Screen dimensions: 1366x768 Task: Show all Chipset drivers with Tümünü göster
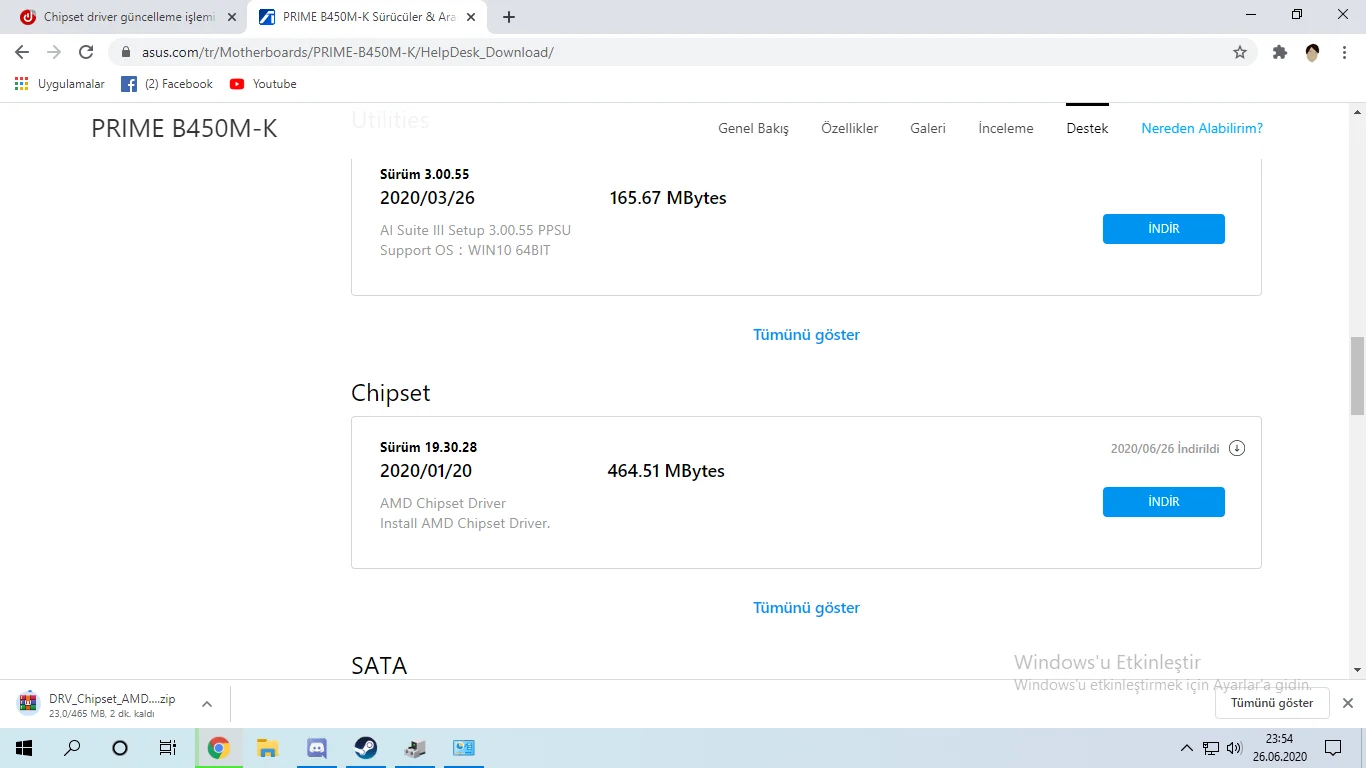(x=806, y=608)
